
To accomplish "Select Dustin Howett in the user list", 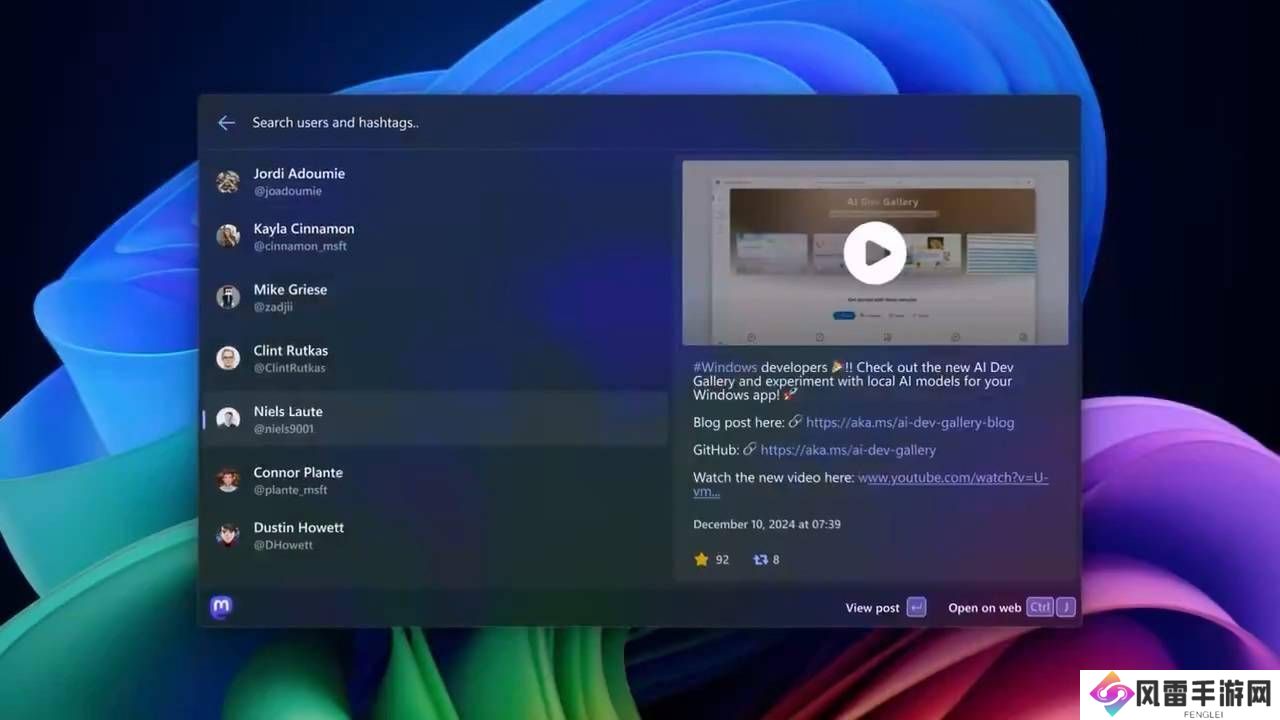I will (x=436, y=535).
